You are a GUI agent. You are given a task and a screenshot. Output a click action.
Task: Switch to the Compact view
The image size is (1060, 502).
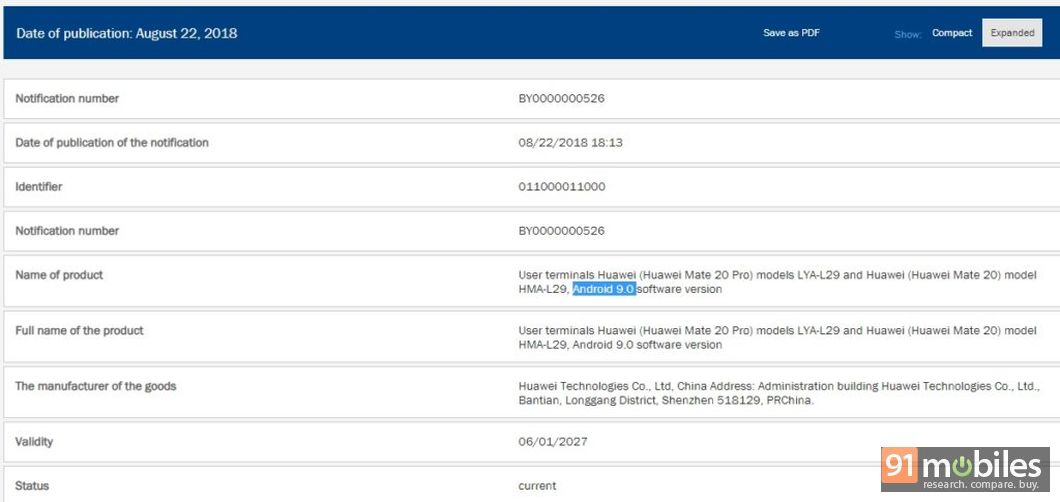pos(952,32)
